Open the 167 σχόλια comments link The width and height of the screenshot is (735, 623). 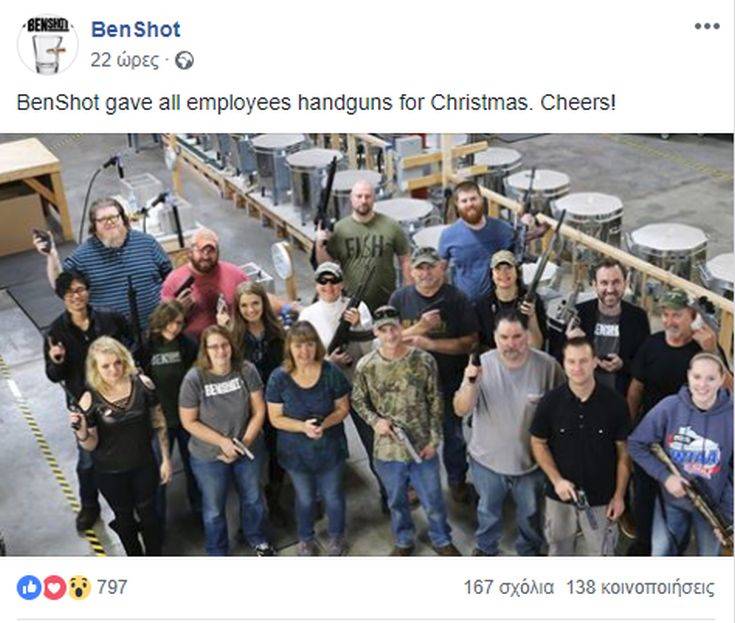509,587
